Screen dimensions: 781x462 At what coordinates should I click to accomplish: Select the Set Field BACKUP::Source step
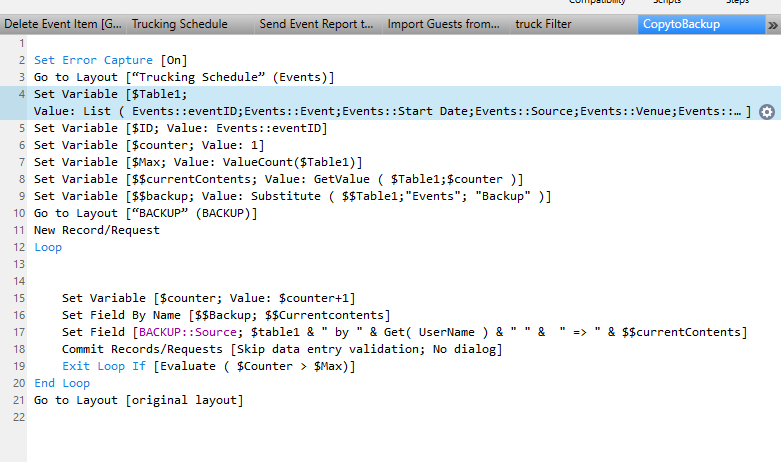tap(404, 332)
